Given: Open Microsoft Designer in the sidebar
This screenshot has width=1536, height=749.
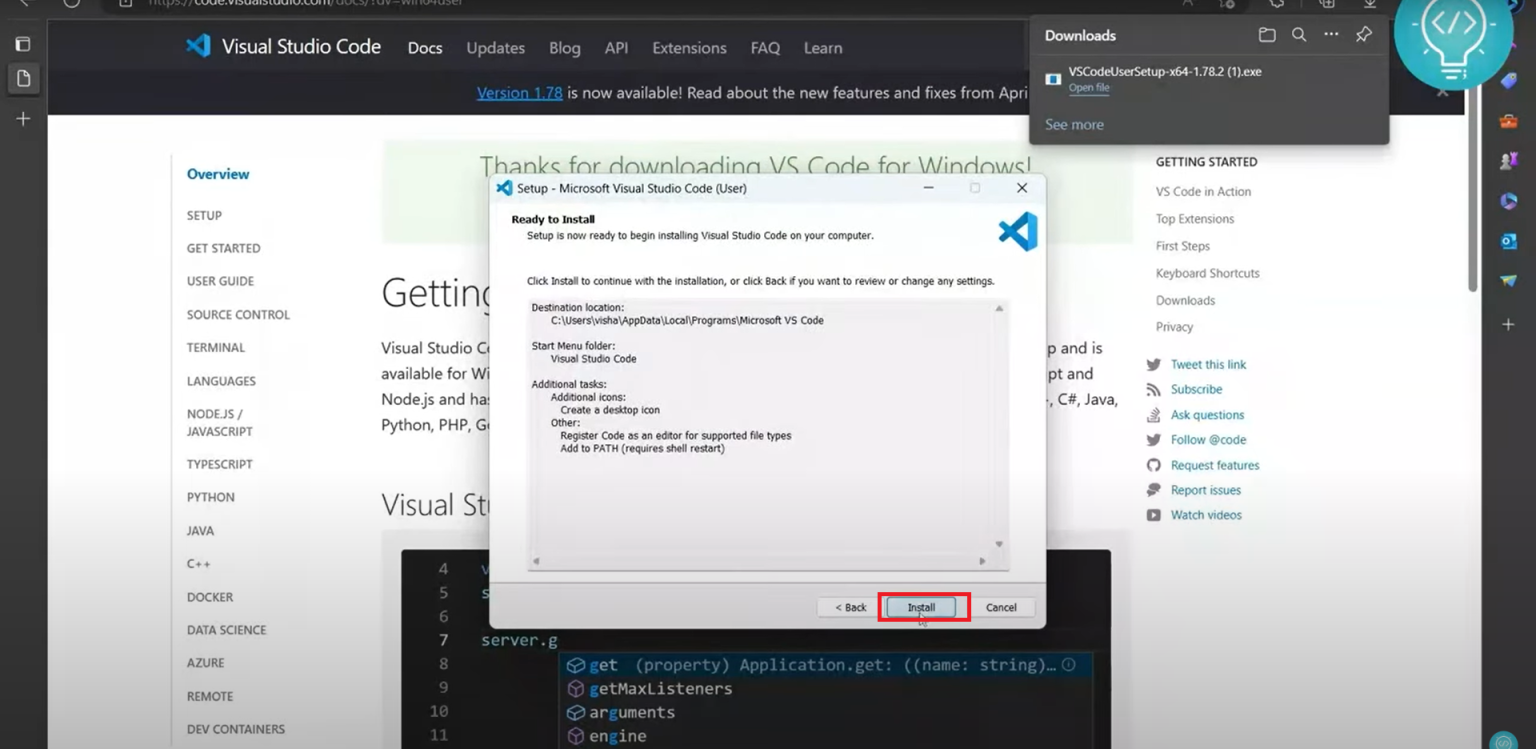Looking at the screenshot, I should [x=1508, y=200].
